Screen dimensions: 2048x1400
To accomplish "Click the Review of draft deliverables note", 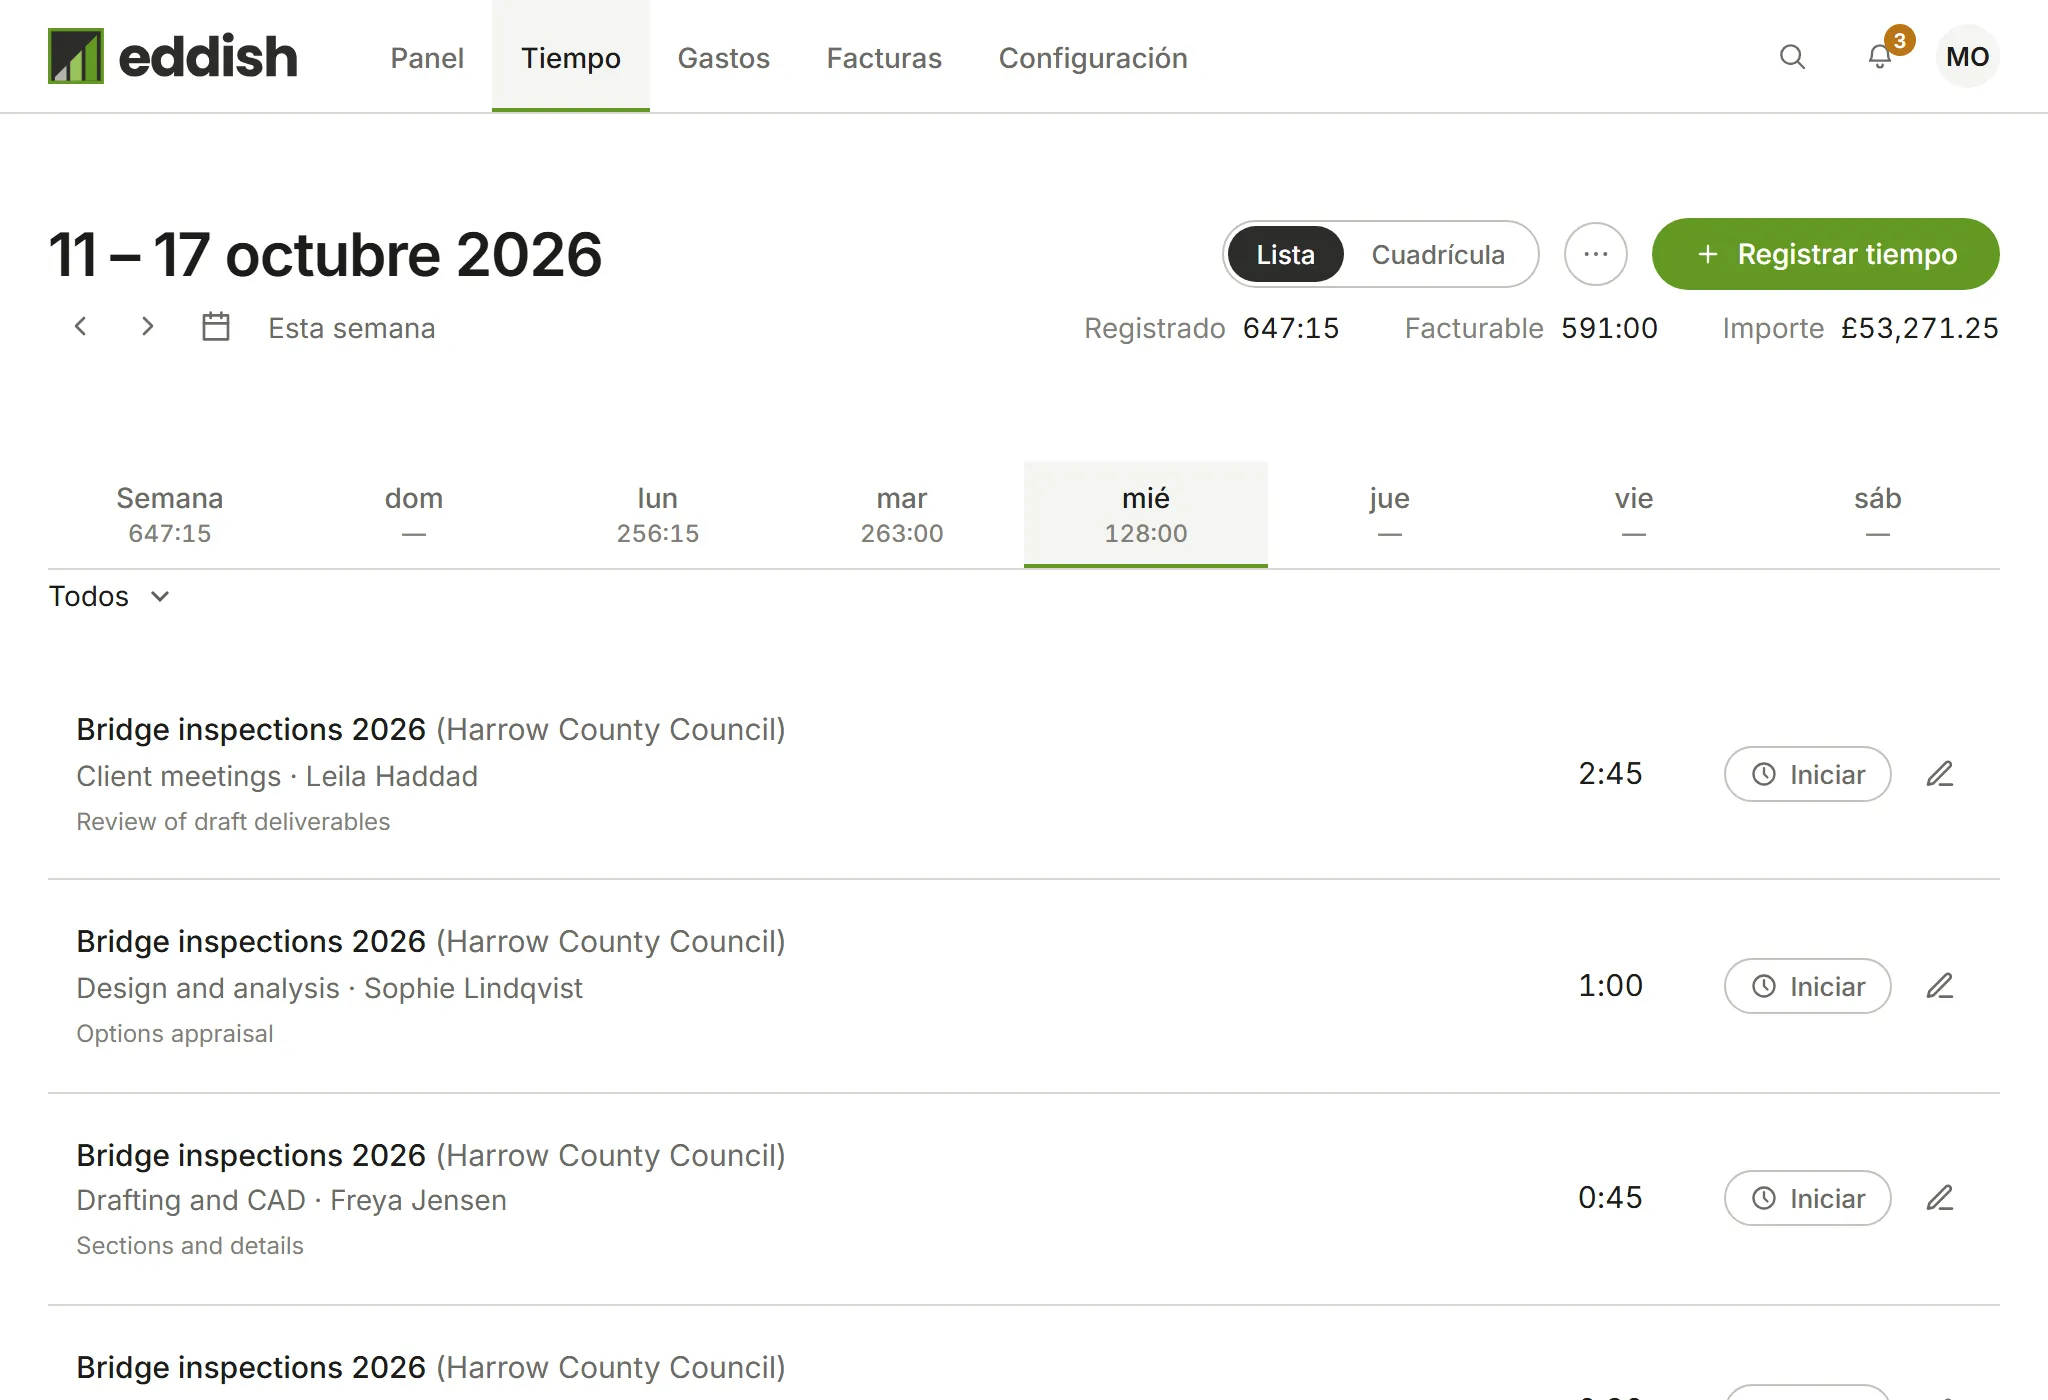I will pos(233,821).
